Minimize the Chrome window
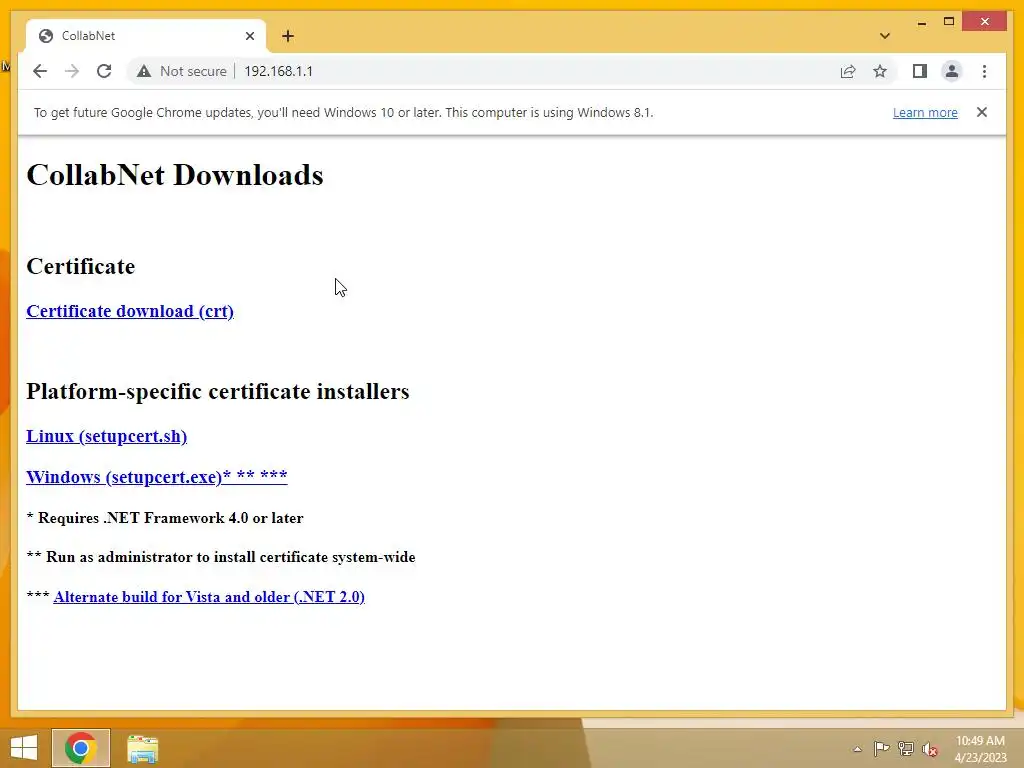This screenshot has height=768, width=1024. [x=921, y=22]
